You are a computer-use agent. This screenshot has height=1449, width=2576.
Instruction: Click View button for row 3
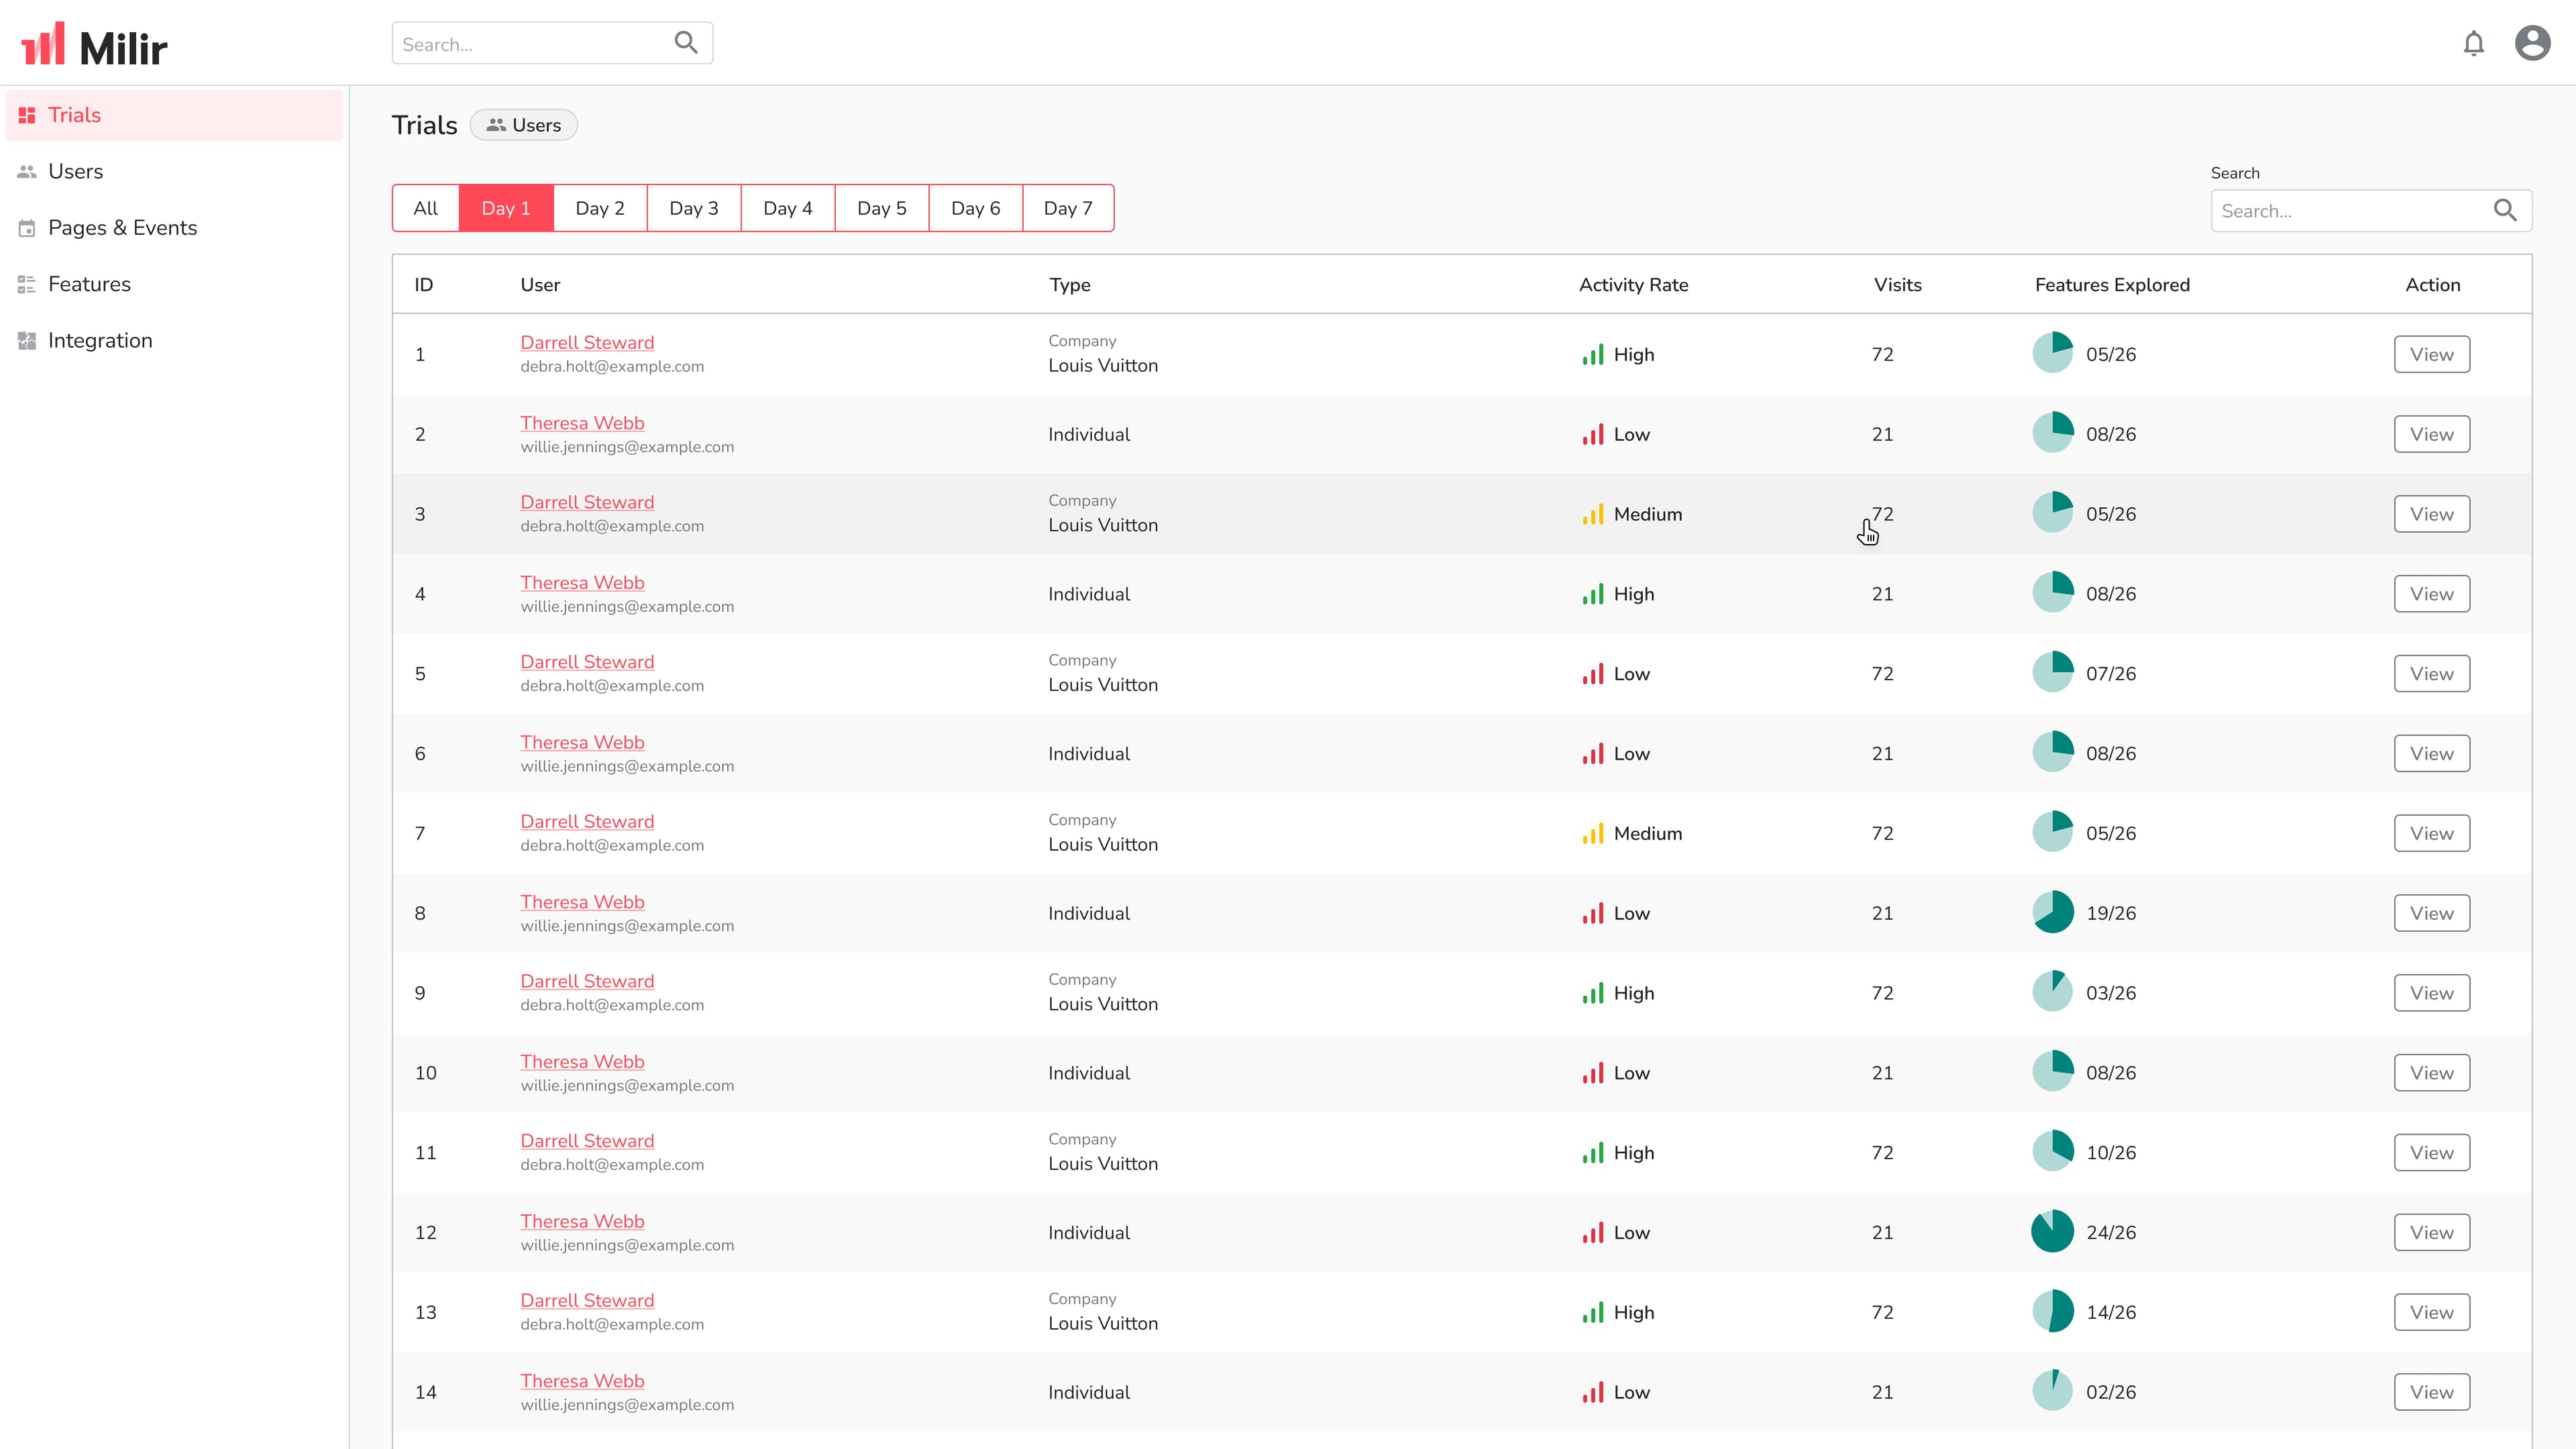[2431, 514]
